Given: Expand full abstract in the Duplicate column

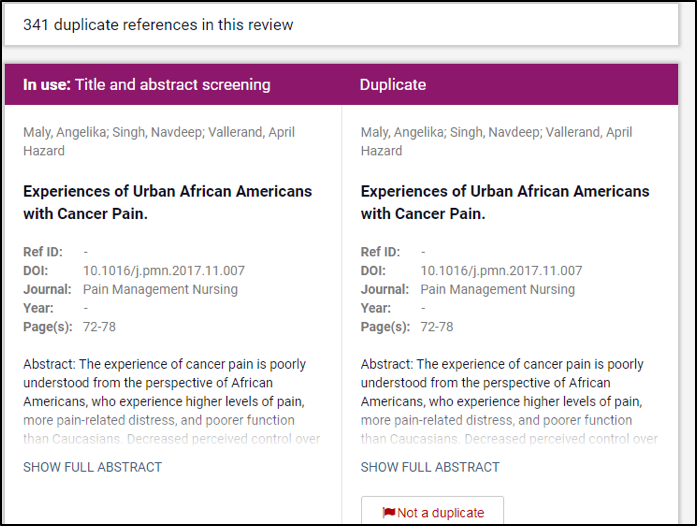Looking at the screenshot, I should [x=430, y=467].
